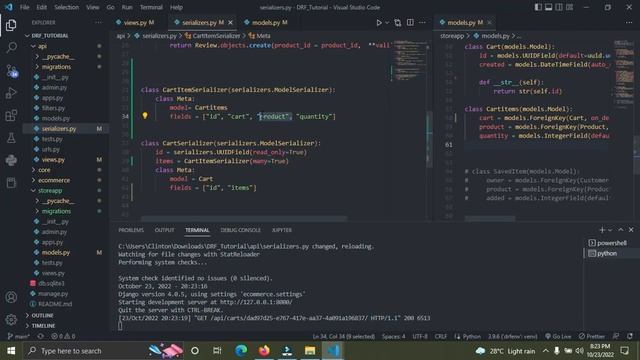
Task: Open Run and Debug view
Action: (x=11, y=93)
